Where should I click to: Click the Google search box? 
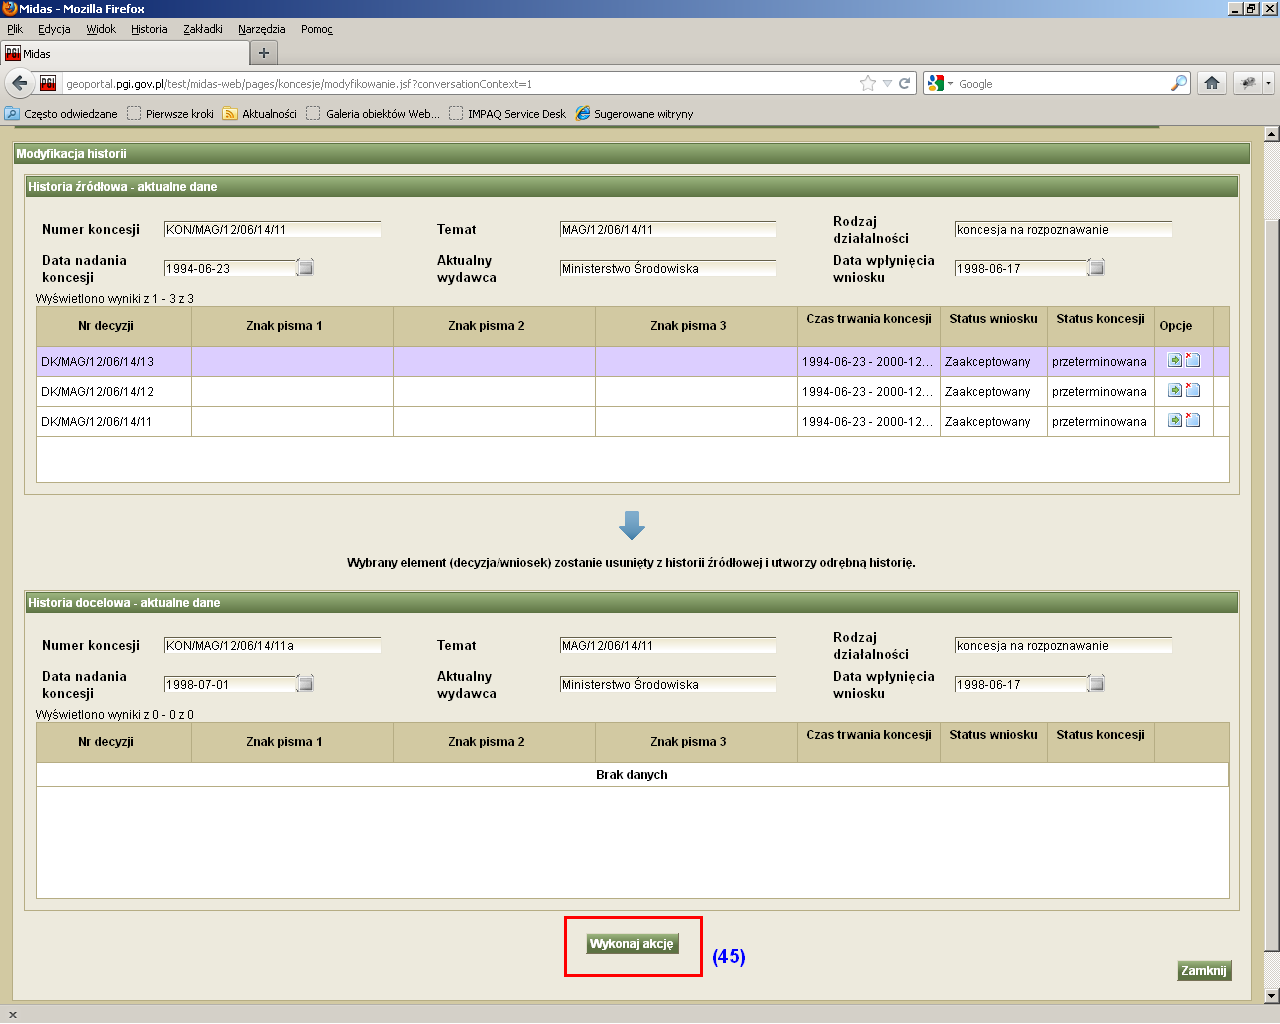click(1062, 84)
